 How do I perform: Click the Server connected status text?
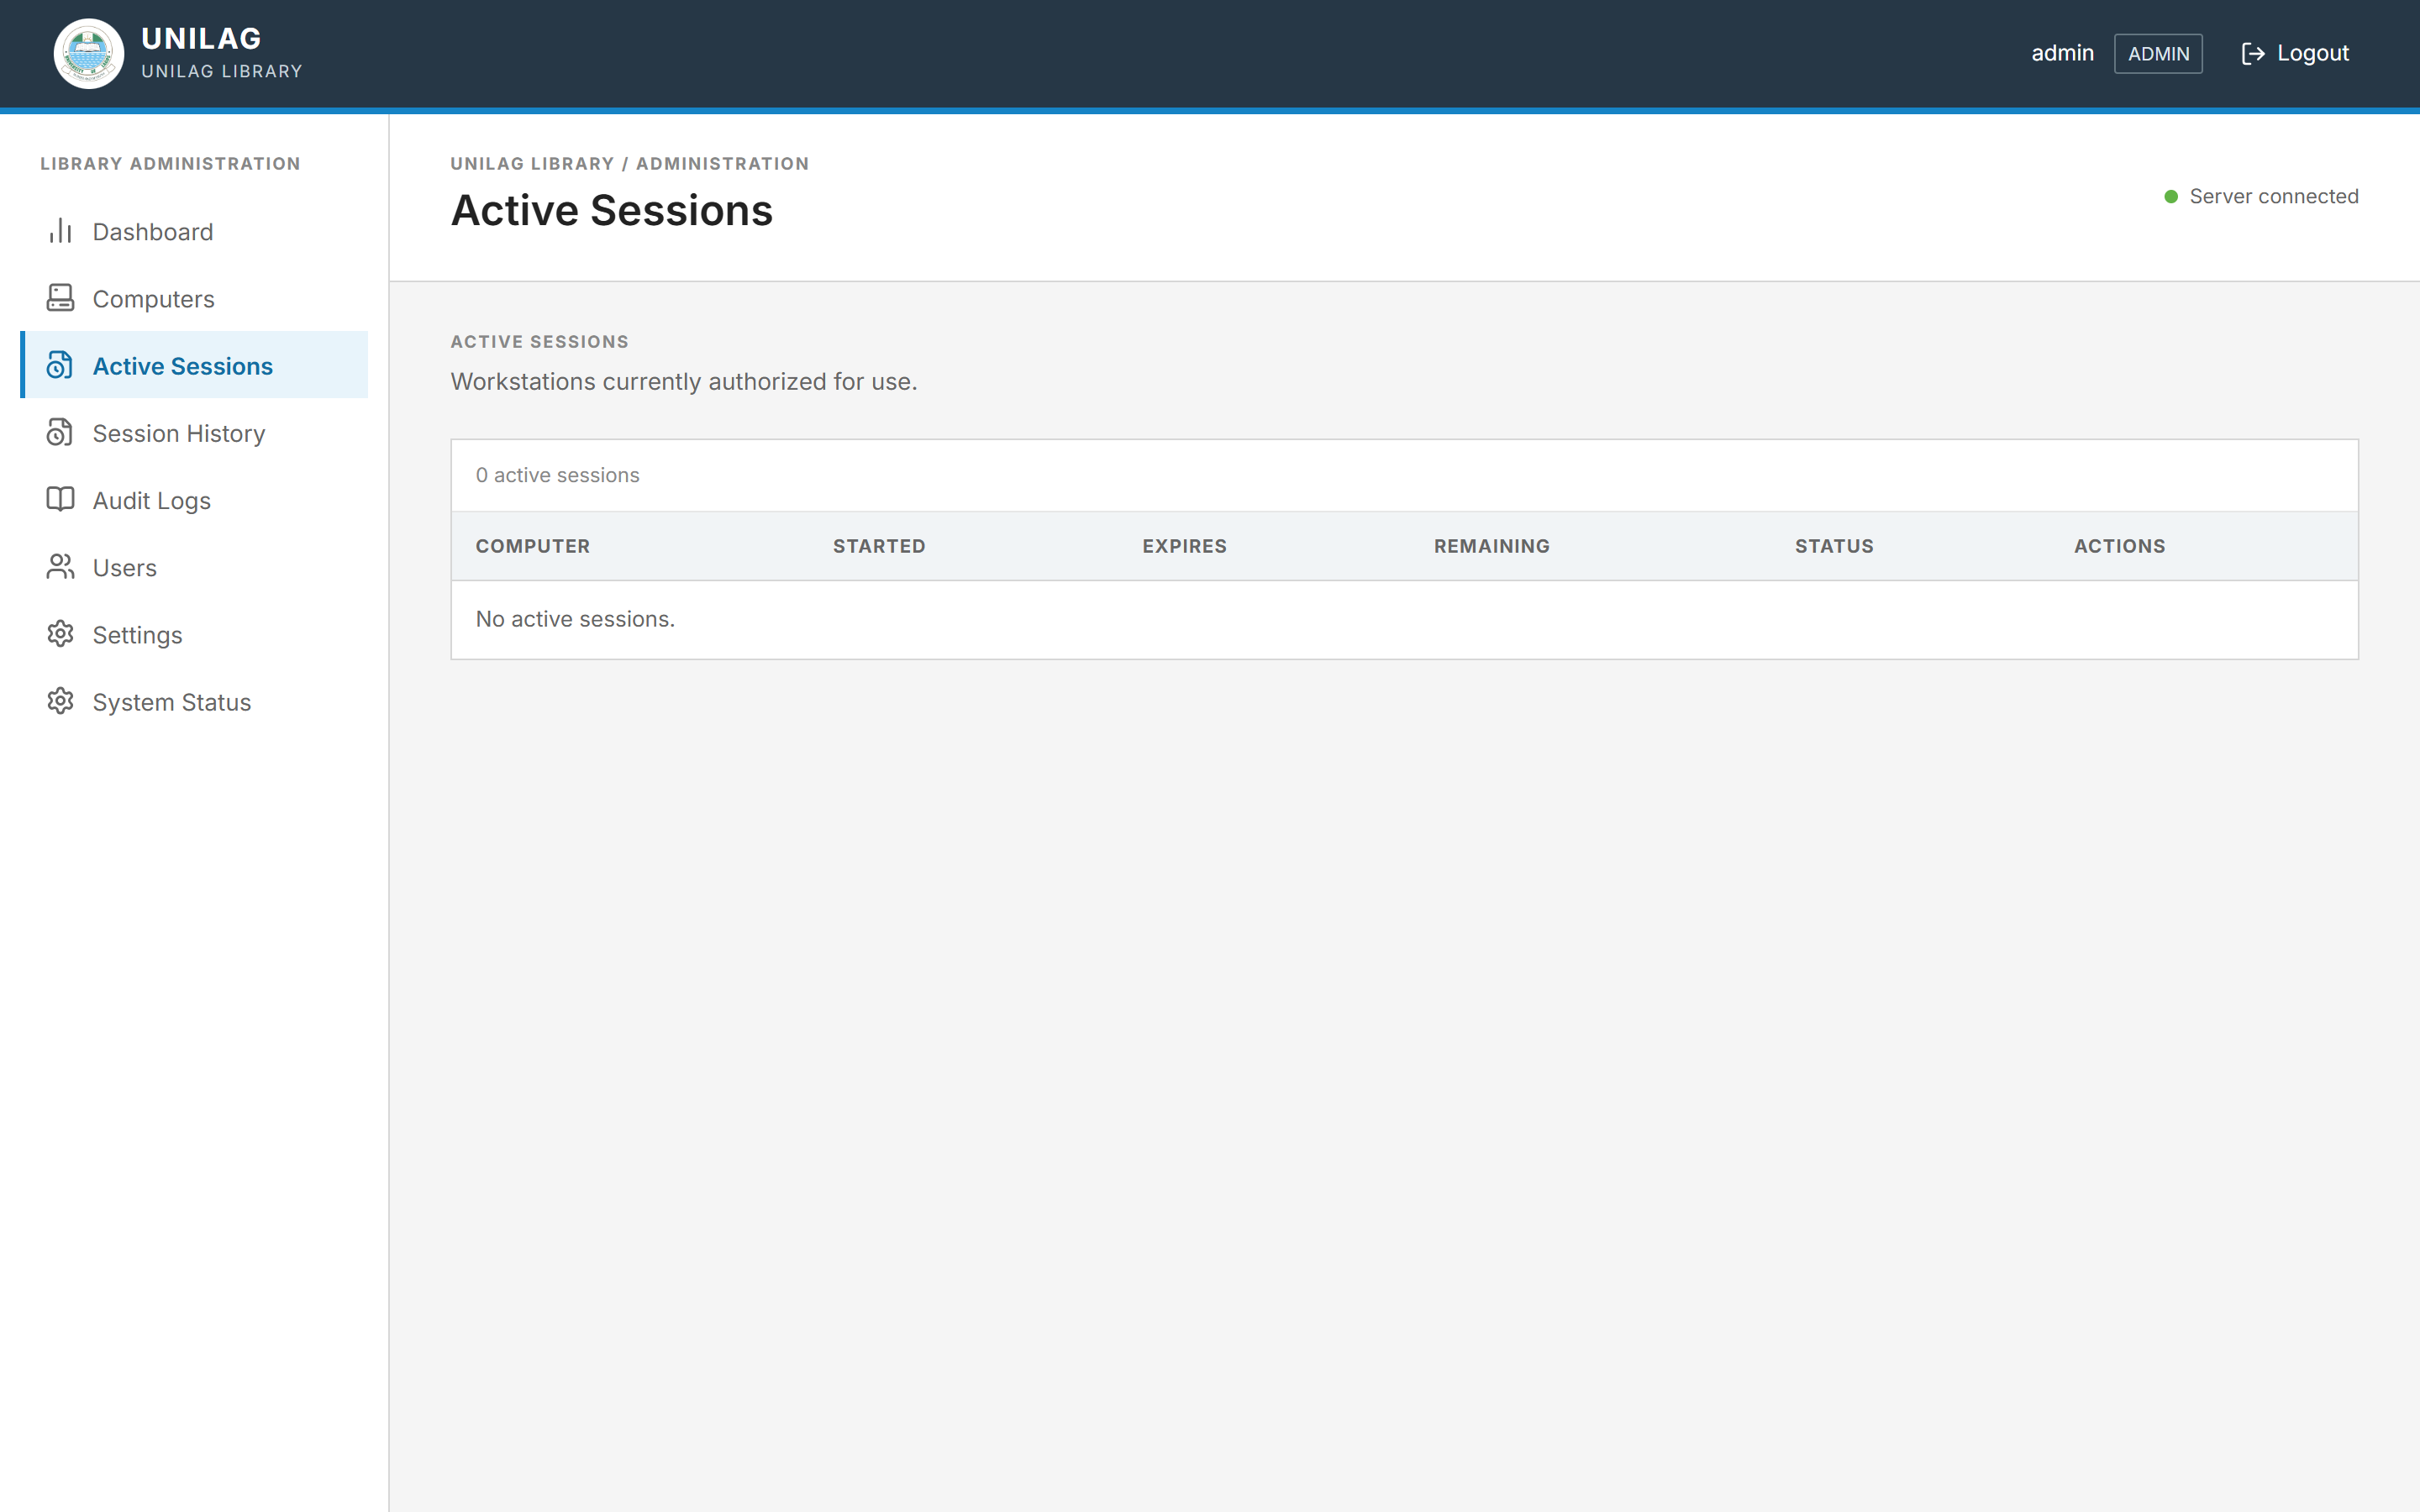pos(2273,196)
